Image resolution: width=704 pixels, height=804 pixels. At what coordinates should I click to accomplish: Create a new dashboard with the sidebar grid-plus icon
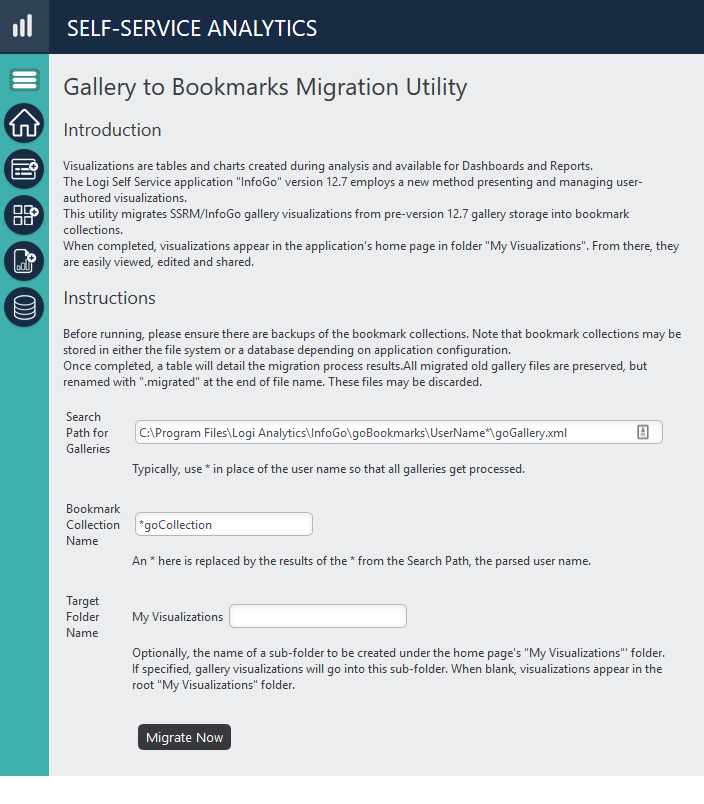tap(24, 215)
